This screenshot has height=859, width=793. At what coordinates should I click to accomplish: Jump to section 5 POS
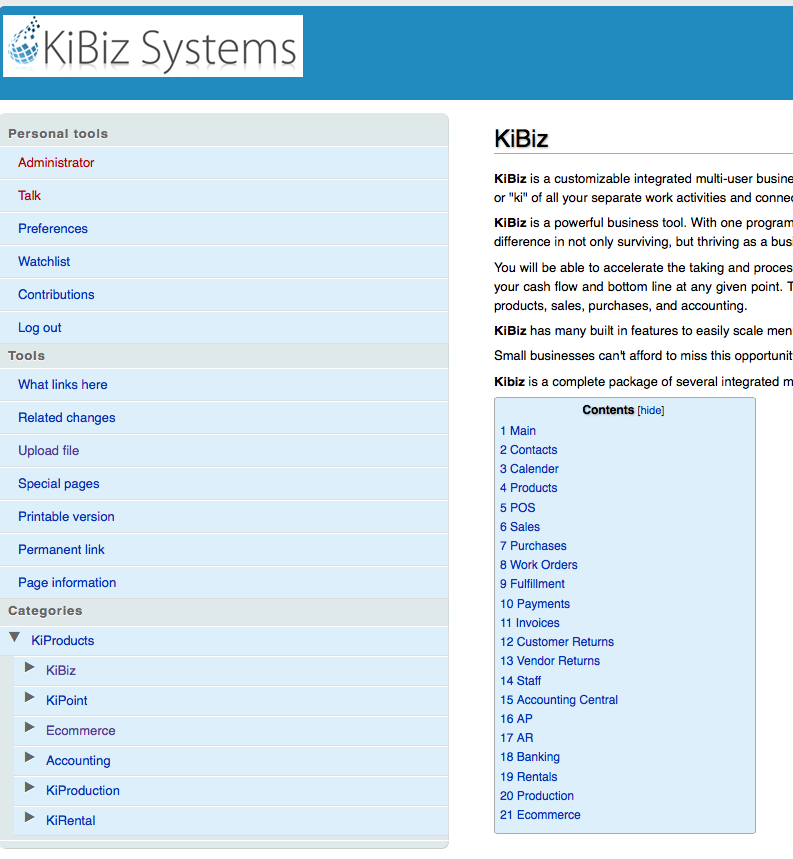pyautogui.click(x=518, y=508)
